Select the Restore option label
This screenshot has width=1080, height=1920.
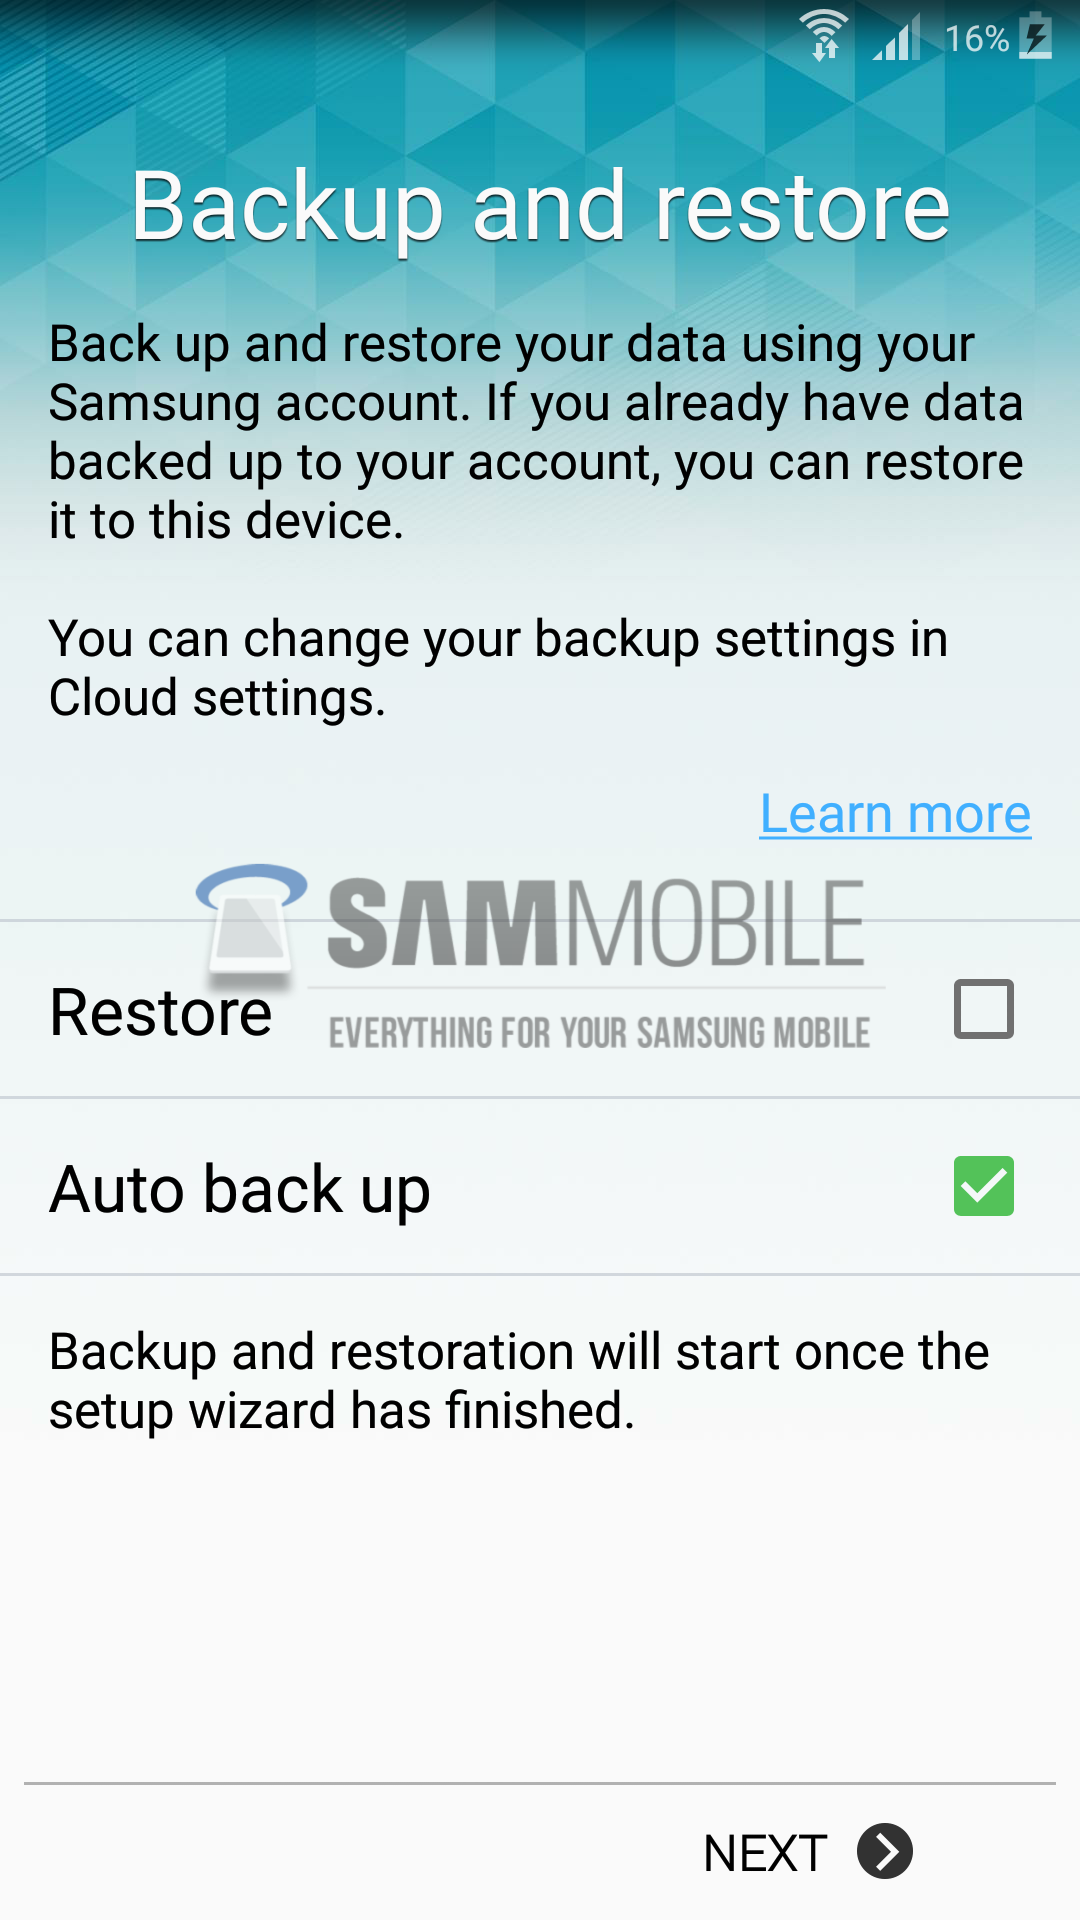(x=161, y=1012)
